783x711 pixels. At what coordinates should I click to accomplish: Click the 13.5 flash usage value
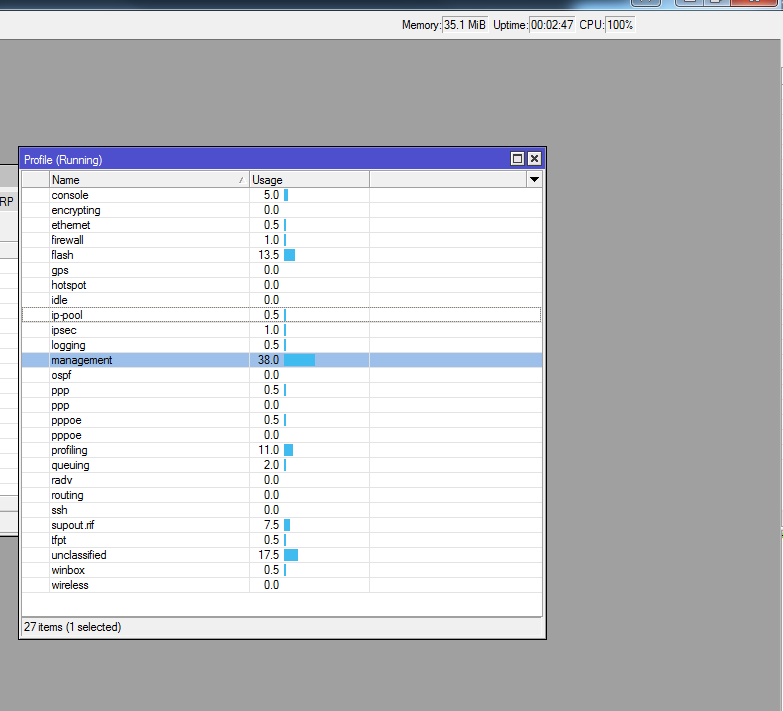point(269,255)
